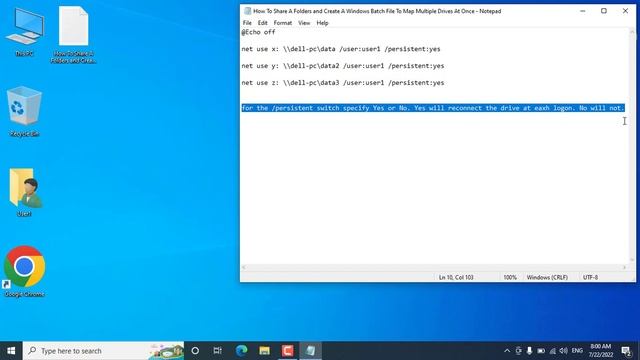Screen dimensions: 640x360
Task: Click the ENG language indicator
Action: 577,351
